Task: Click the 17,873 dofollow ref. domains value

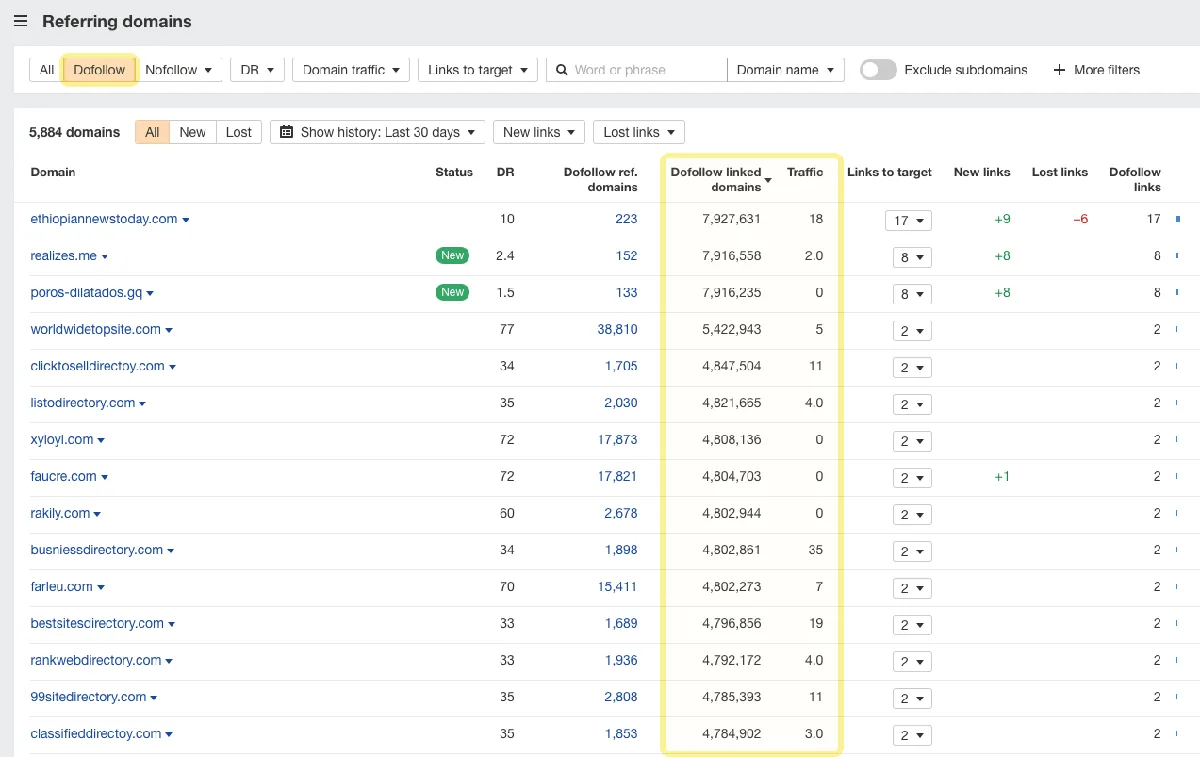Action: pyautogui.click(x=617, y=439)
